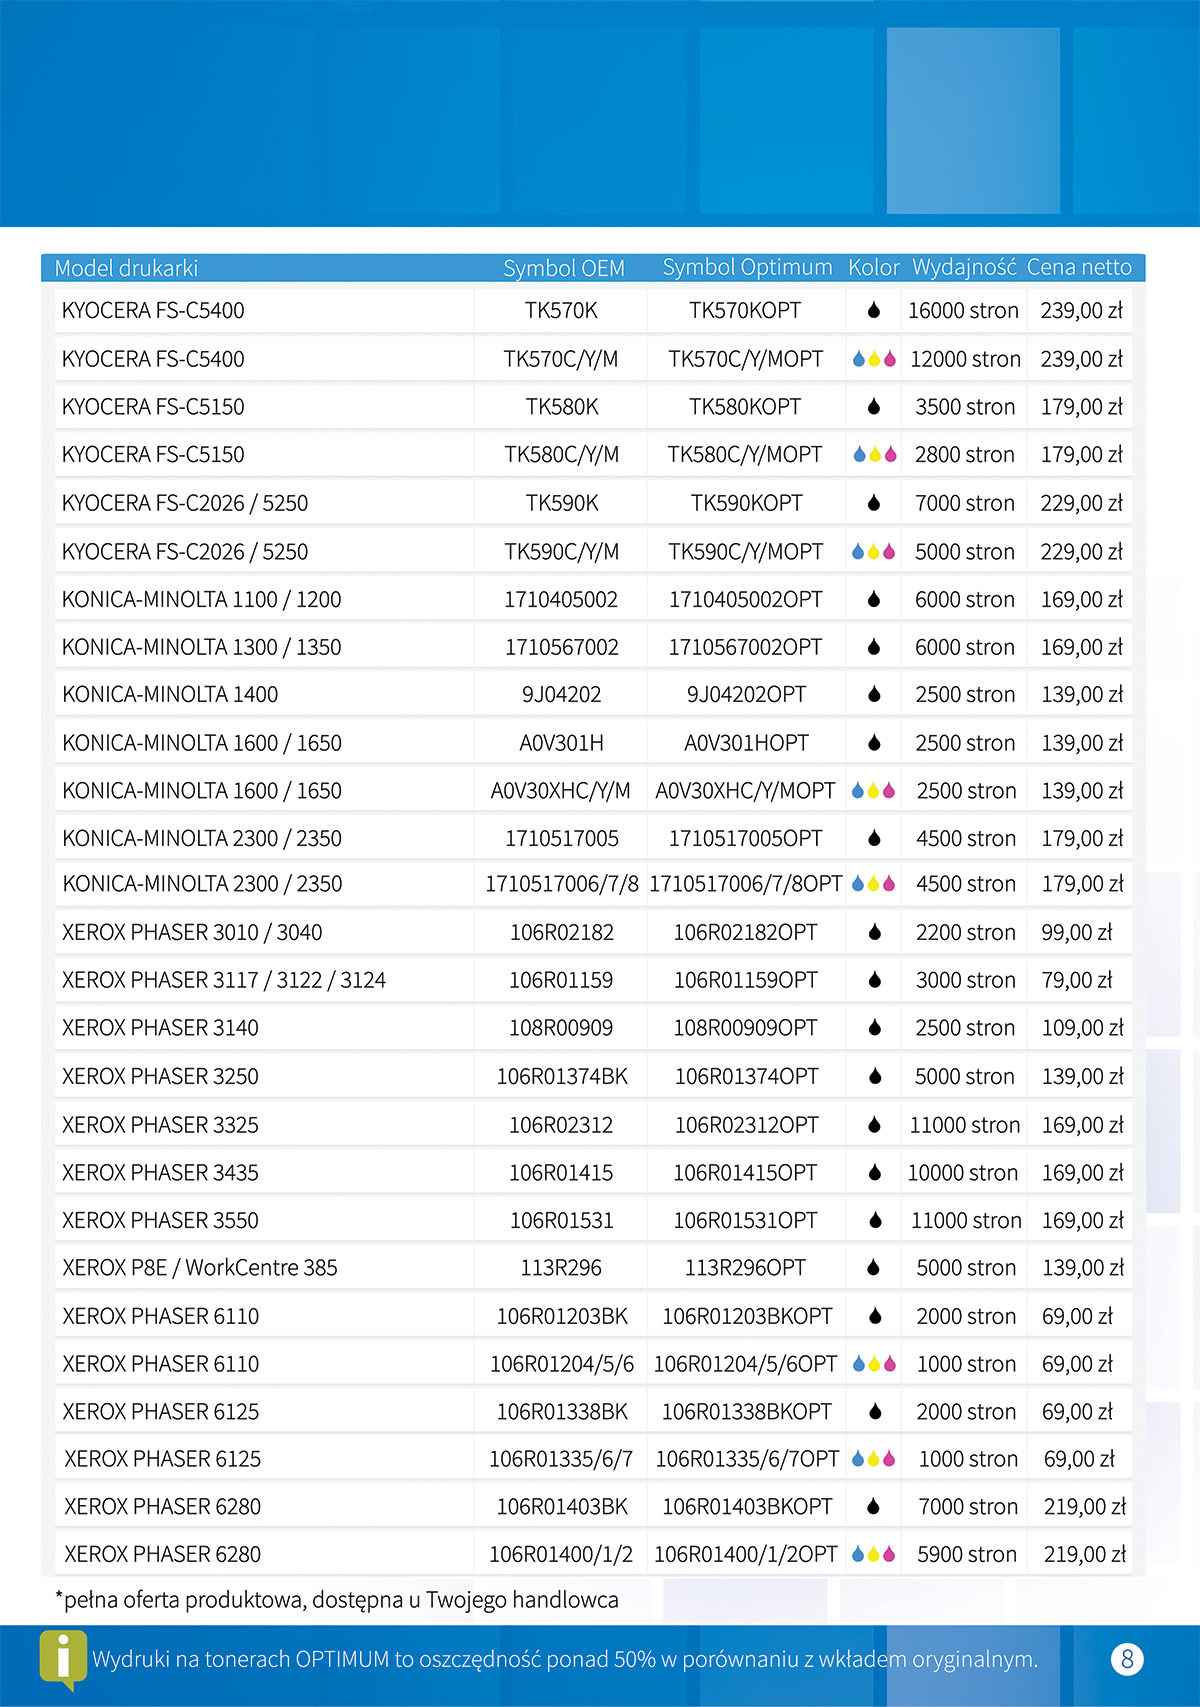Pick the black drop icon beside 1710567002OPT
The width and height of the screenshot is (1200, 1707).
(x=874, y=648)
